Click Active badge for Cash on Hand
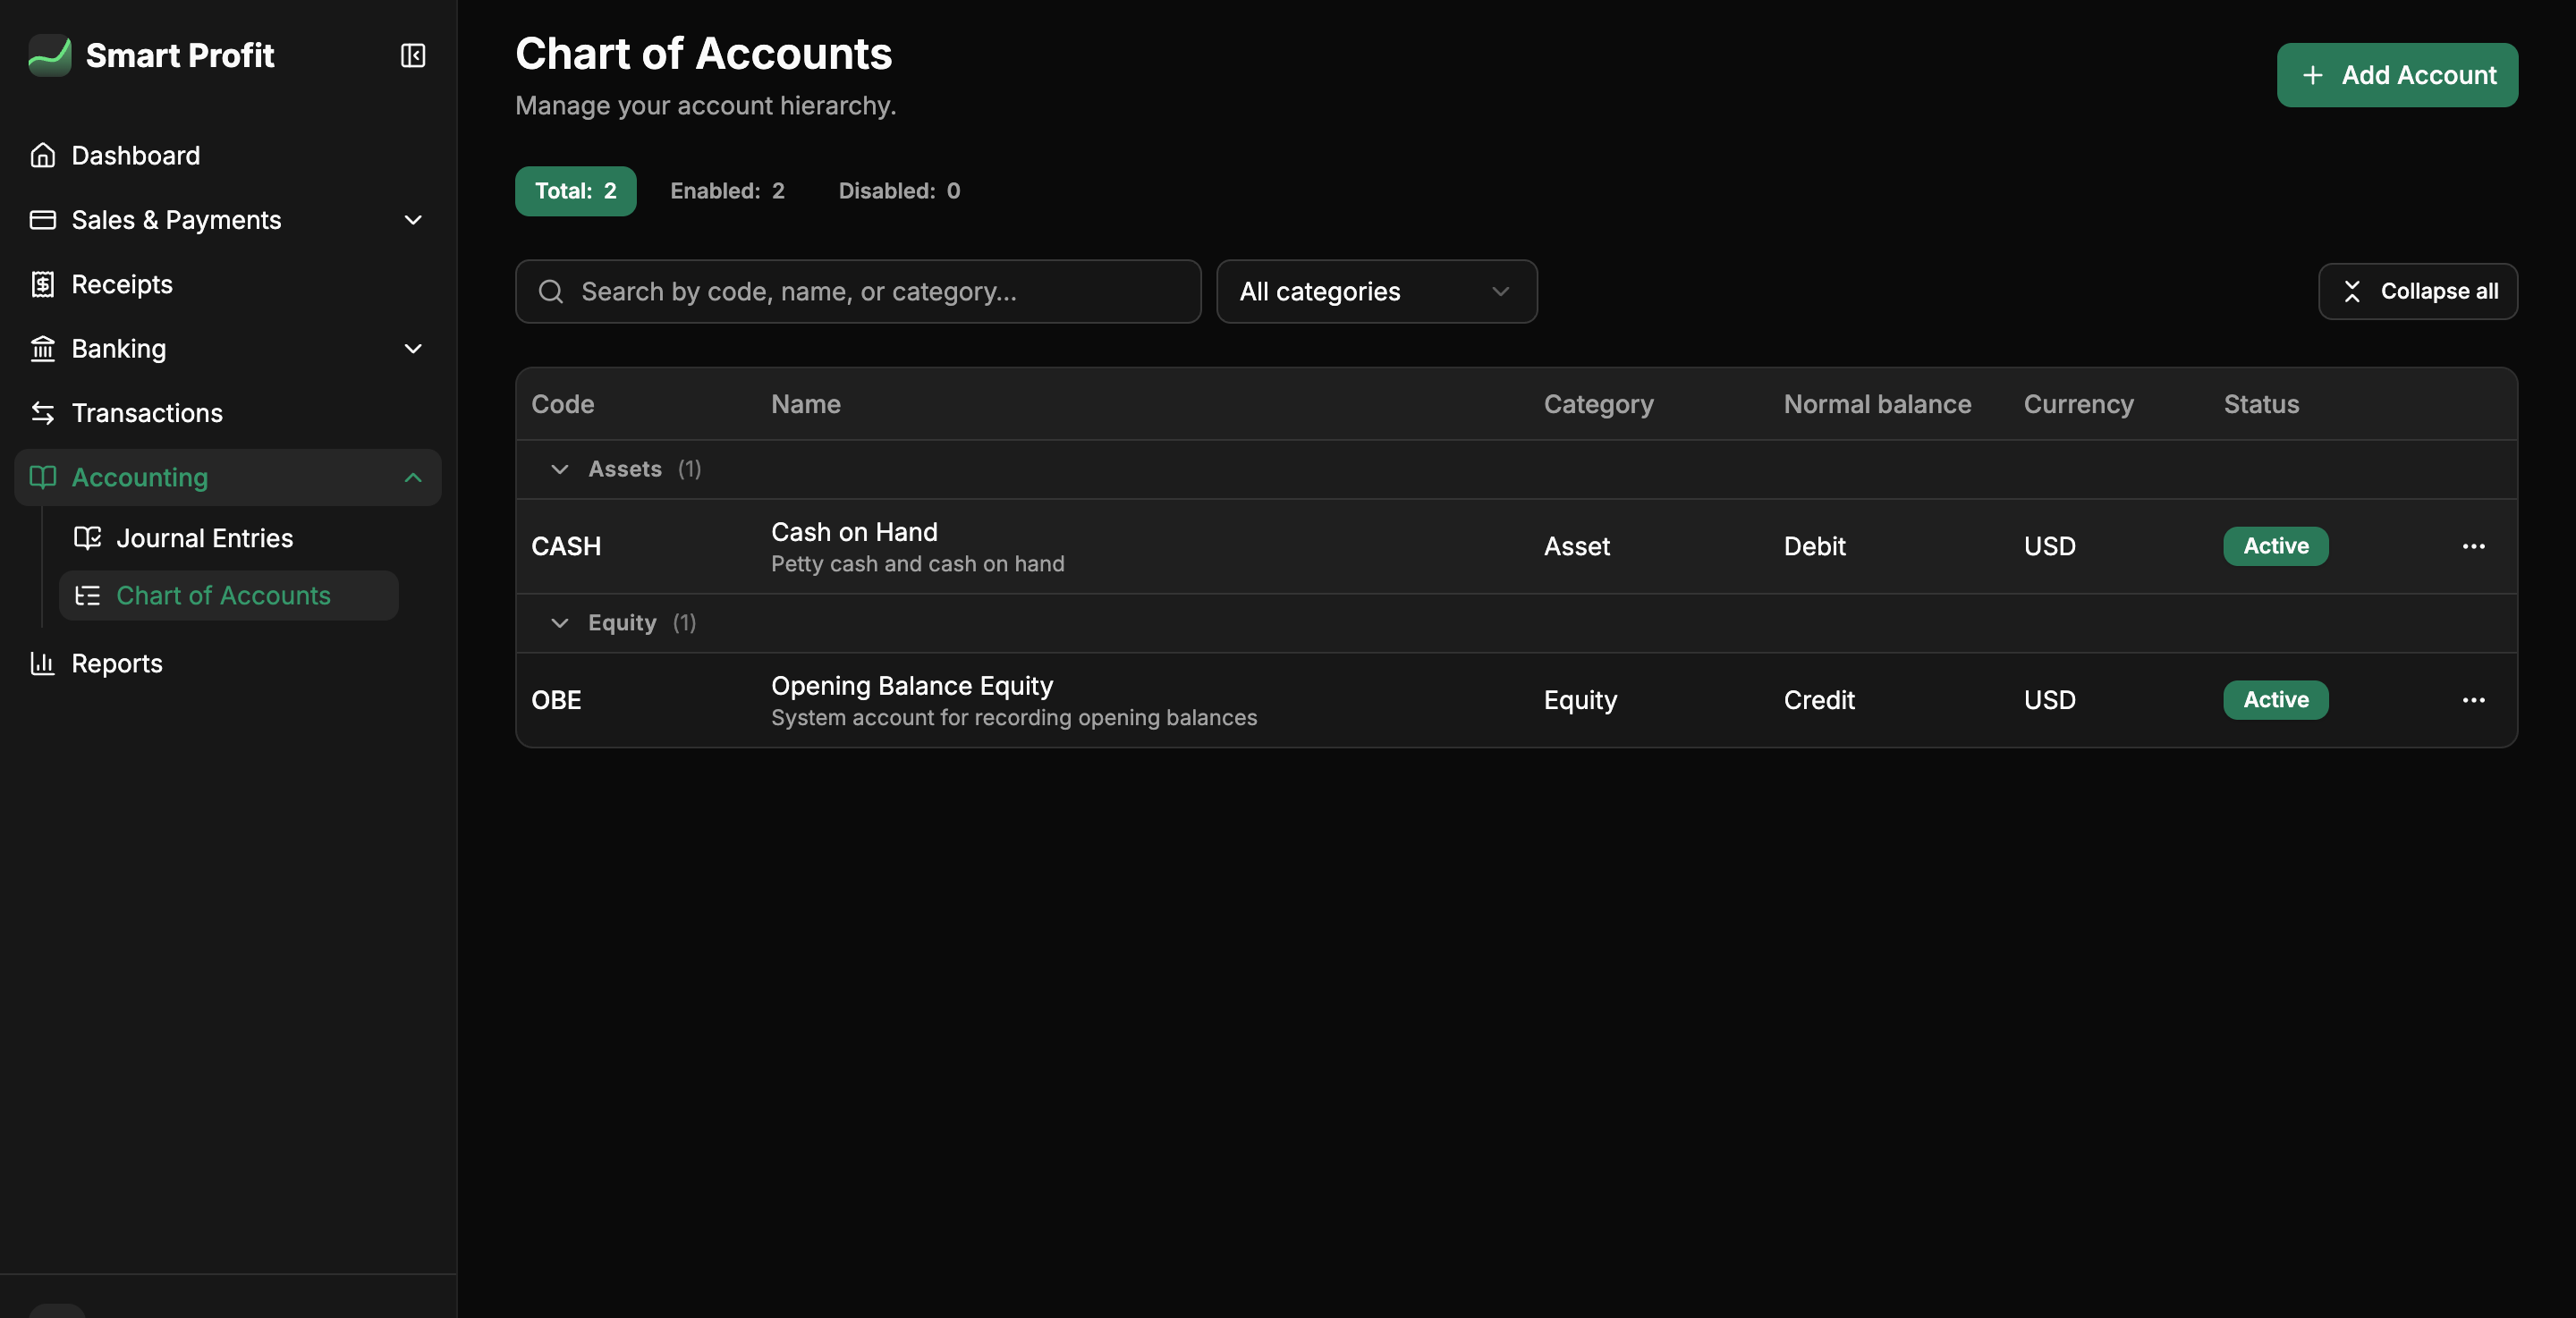2576x1318 pixels. (2275, 546)
